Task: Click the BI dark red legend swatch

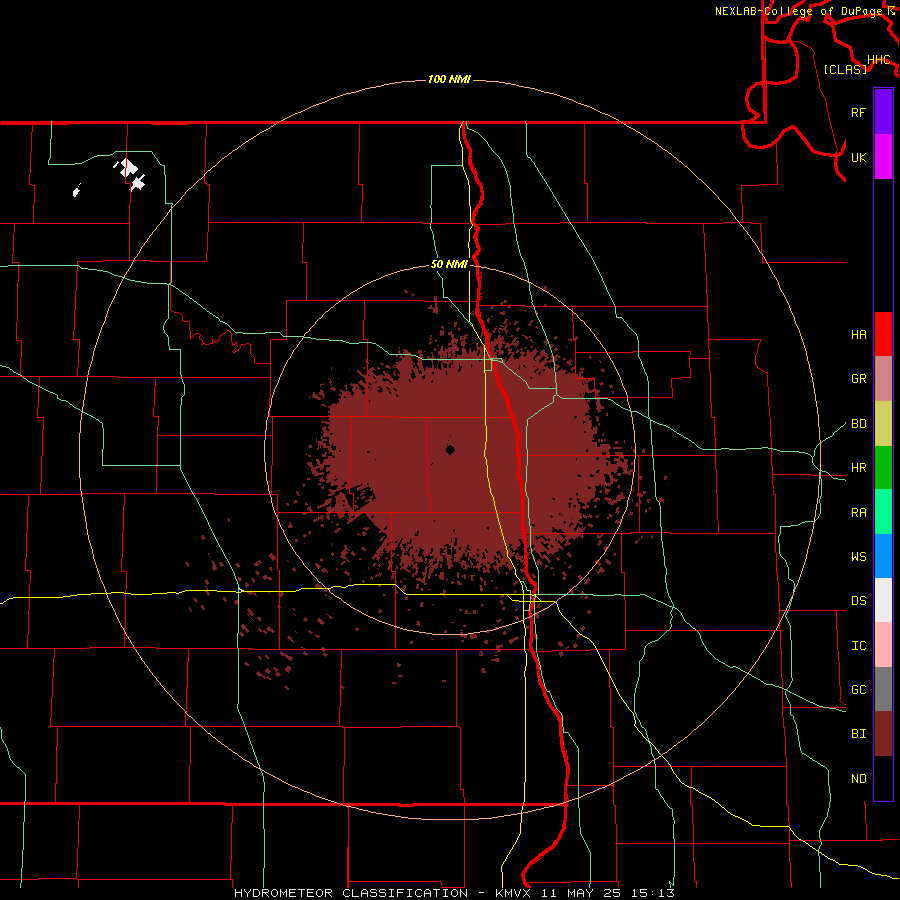Action: pyautogui.click(x=883, y=734)
